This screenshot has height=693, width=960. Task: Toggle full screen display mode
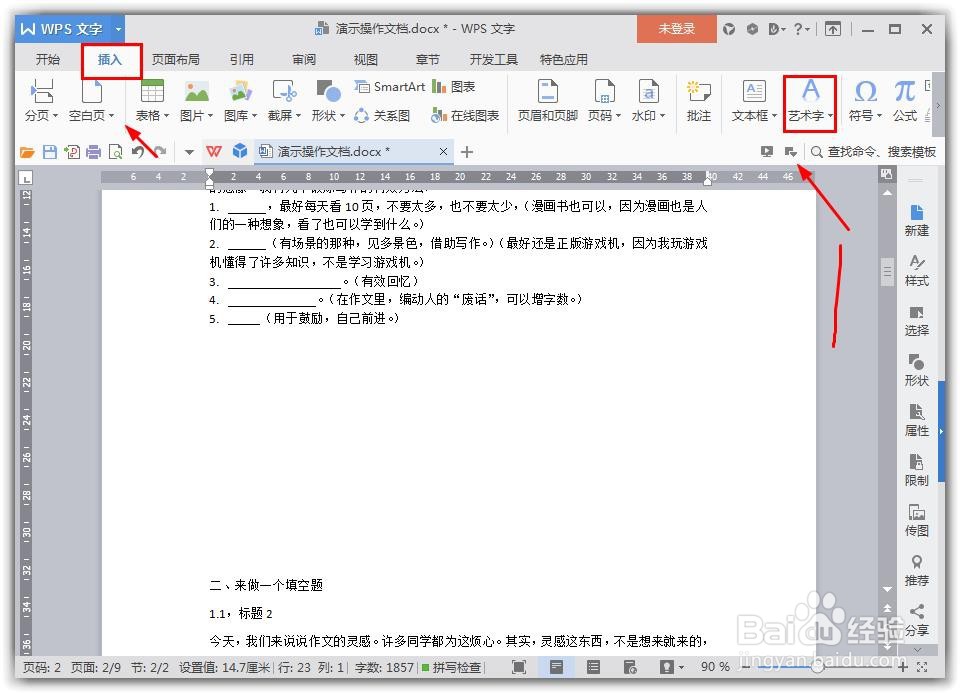518,667
